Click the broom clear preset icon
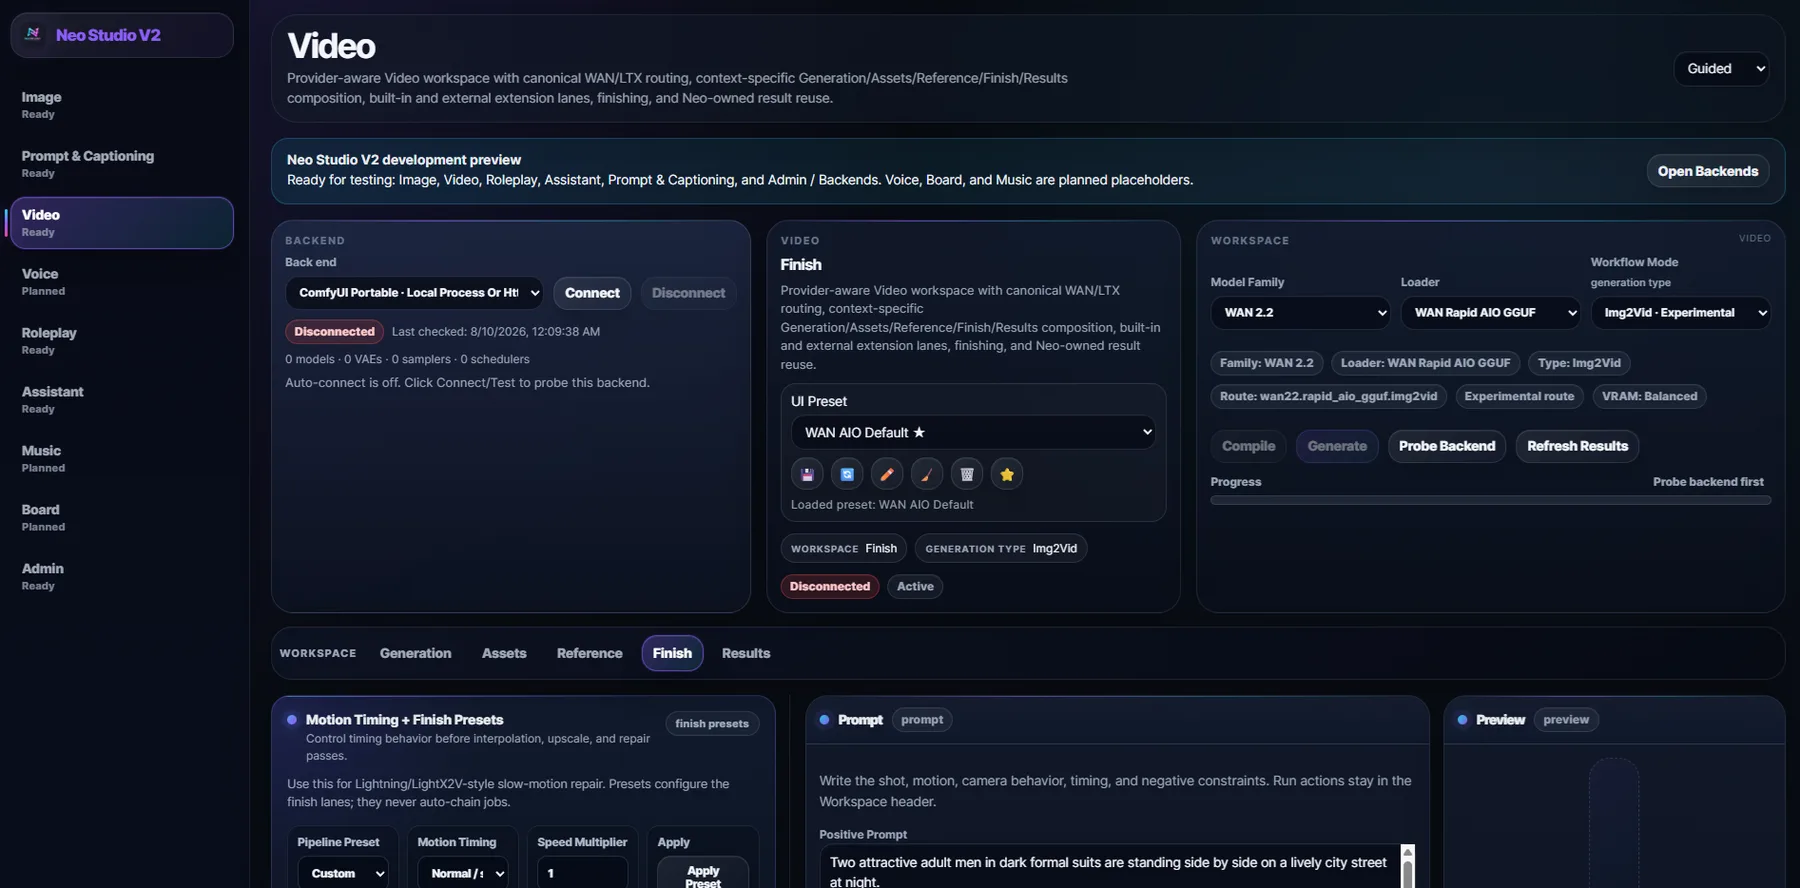This screenshot has width=1800, height=888. coord(927,475)
